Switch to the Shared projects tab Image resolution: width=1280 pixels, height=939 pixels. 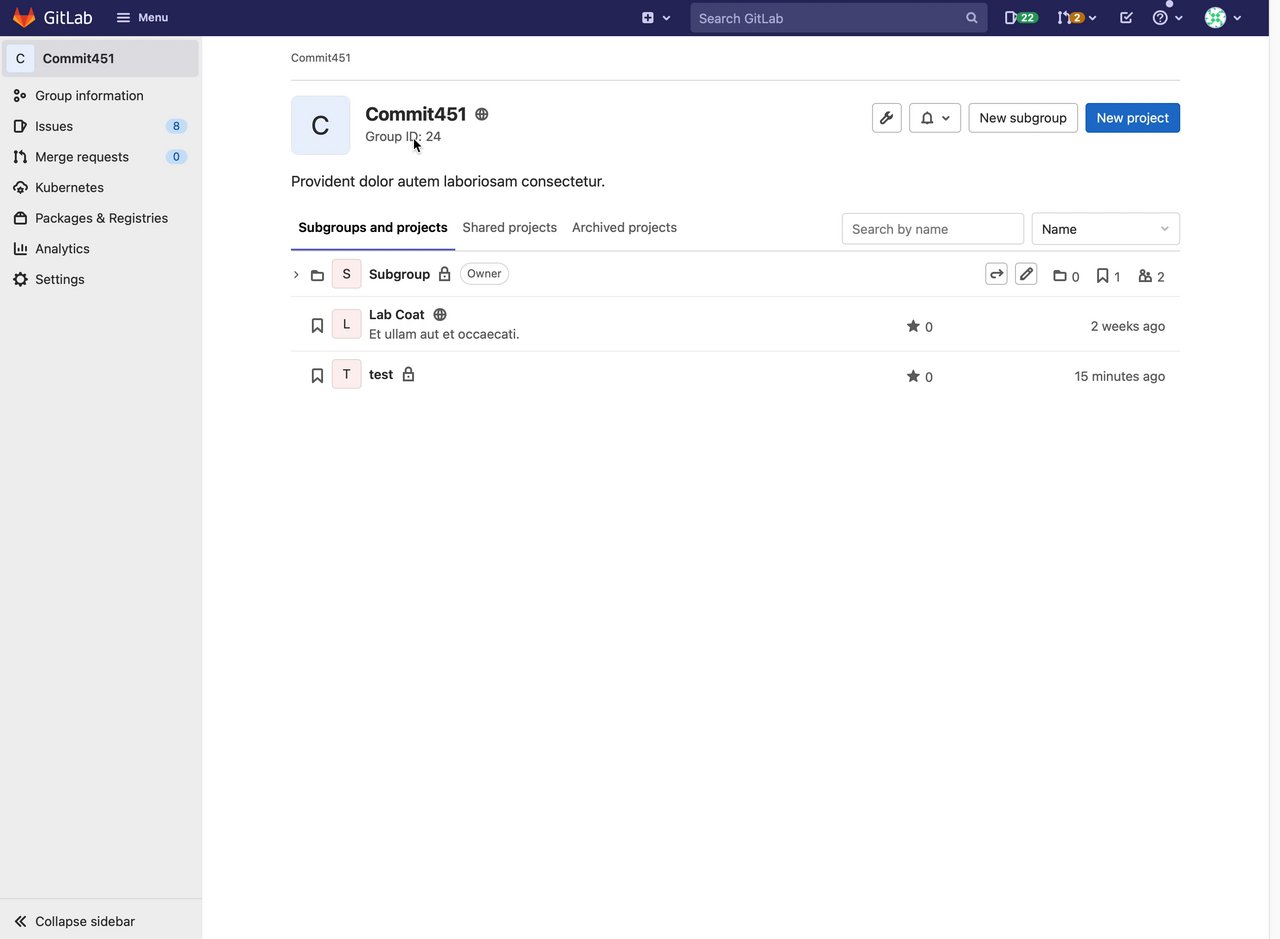510,228
